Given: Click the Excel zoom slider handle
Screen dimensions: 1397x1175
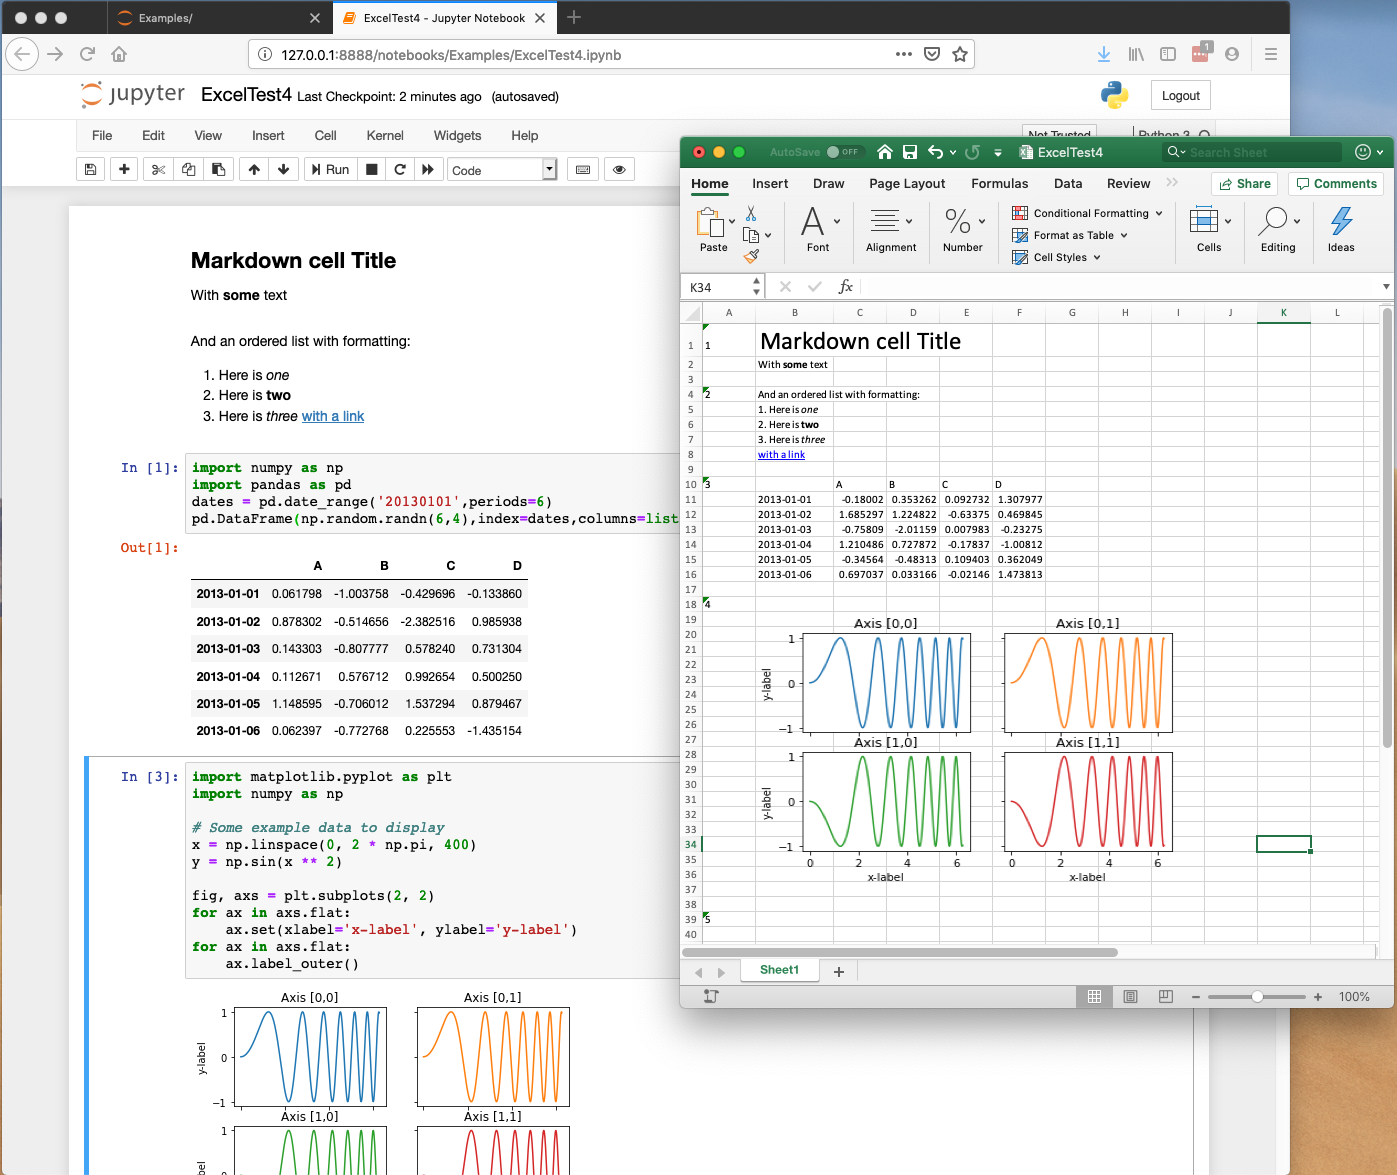Looking at the screenshot, I should (x=1257, y=996).
